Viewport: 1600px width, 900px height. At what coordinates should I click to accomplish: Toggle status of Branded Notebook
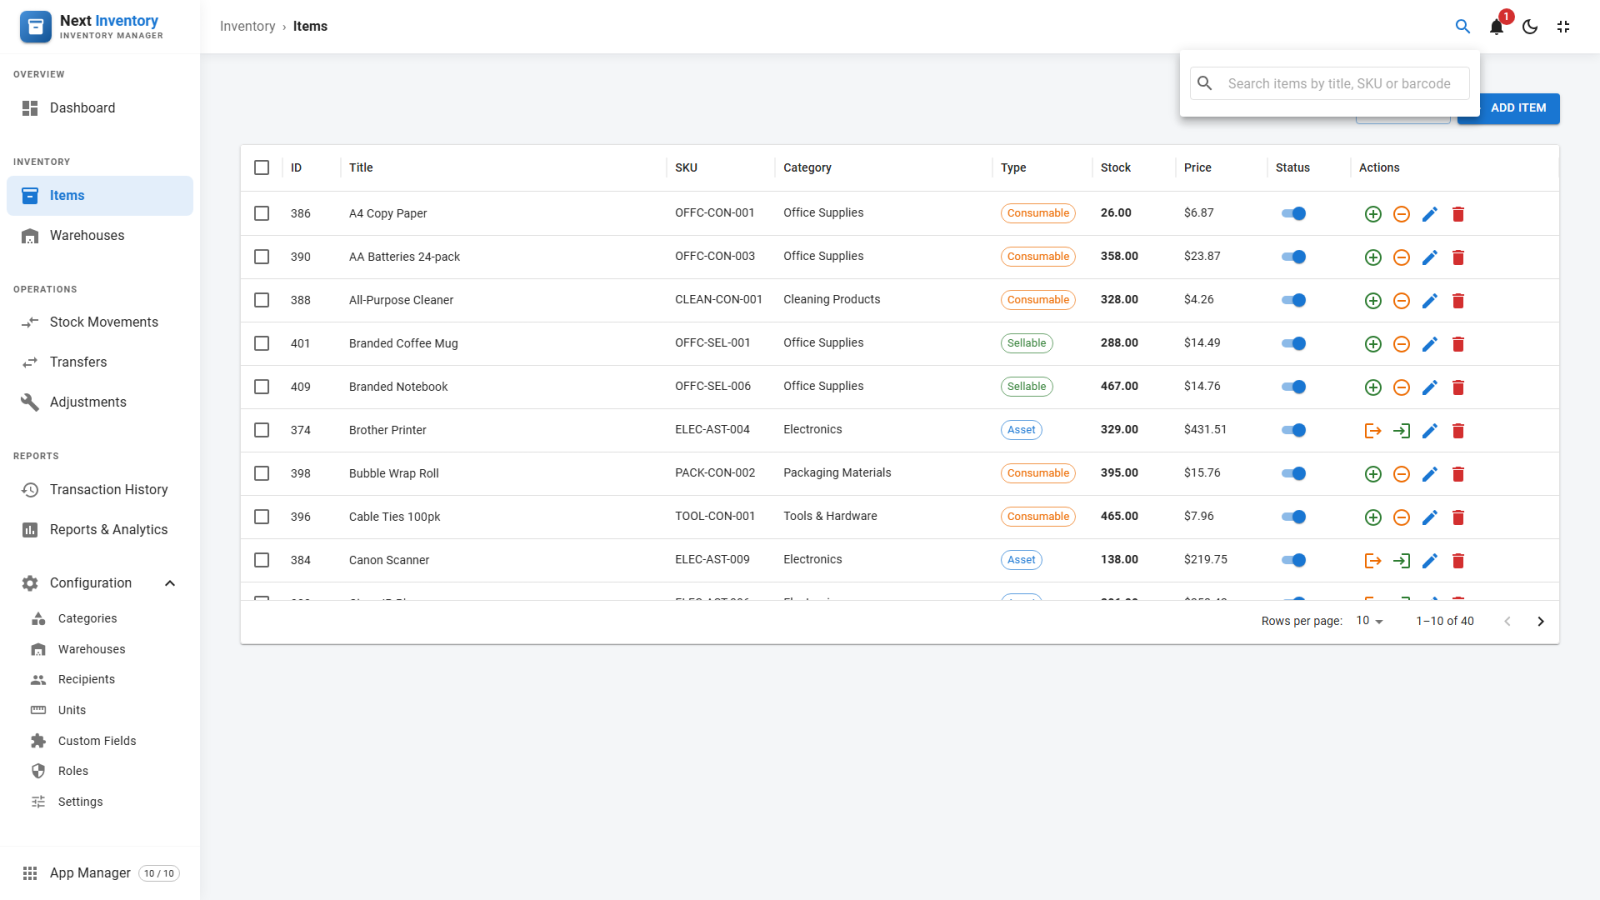(x=1294, y=387)
